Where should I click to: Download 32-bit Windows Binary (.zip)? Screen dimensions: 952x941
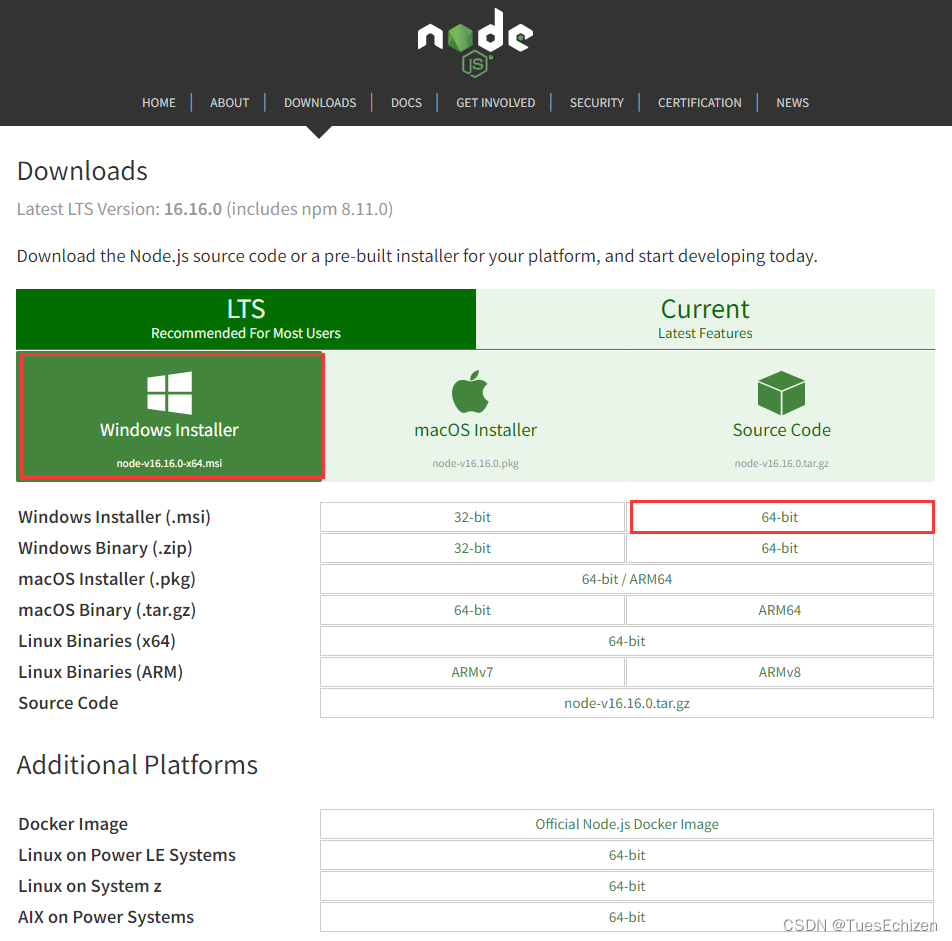[x=472, y=548]
